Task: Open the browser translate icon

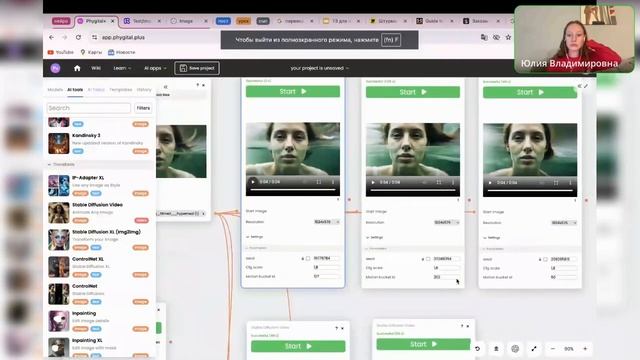Action: click(484, 37)
